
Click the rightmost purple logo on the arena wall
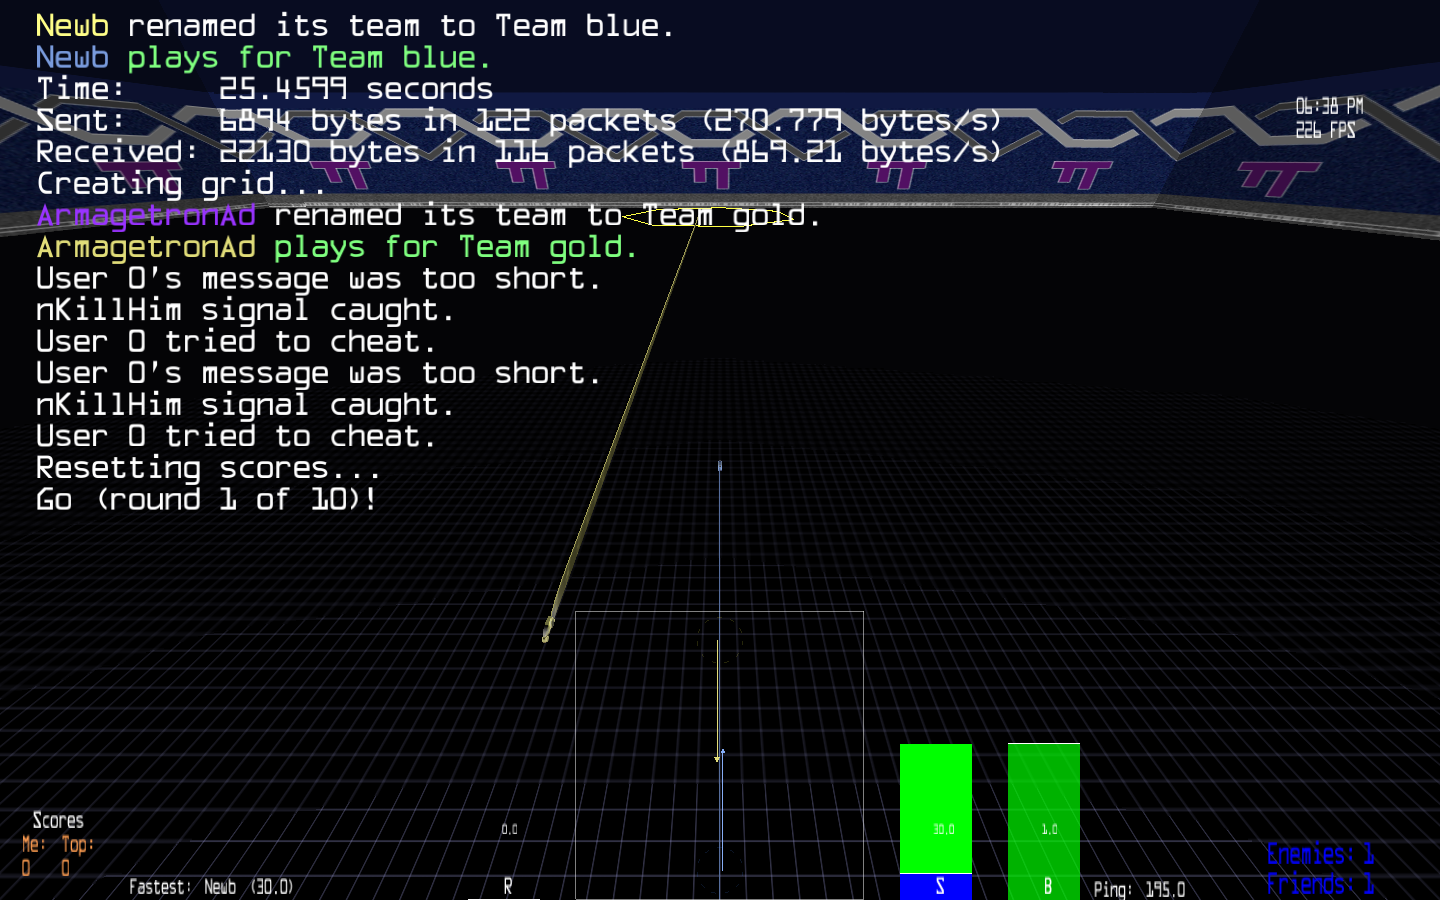click(1278, 180)
